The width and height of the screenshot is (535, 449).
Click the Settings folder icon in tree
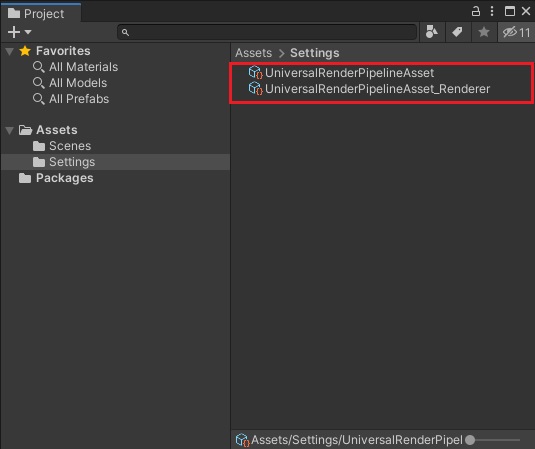coord(39,162)
